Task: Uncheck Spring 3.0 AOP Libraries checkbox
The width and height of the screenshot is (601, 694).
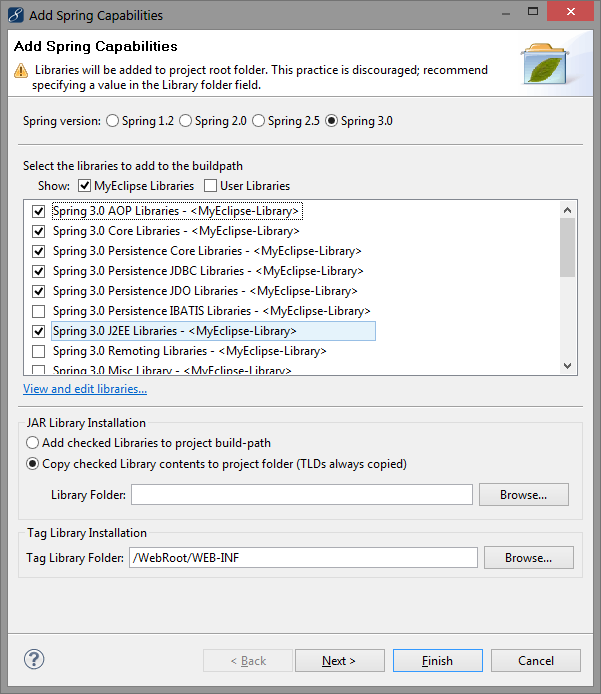Action: (39, 211)
